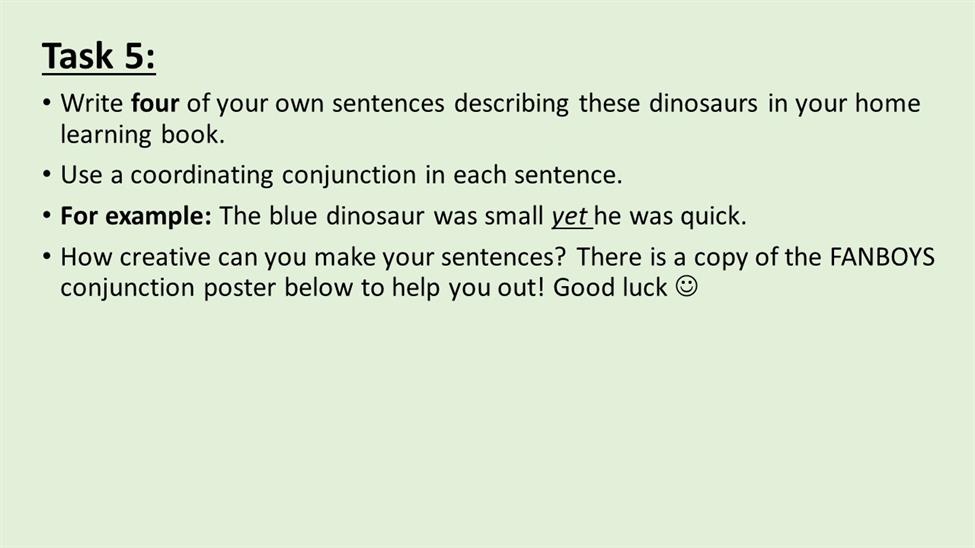Click the word FANBOYS
Image resolution: width=975 pixels, height=548 pixels.
(882, 257)
